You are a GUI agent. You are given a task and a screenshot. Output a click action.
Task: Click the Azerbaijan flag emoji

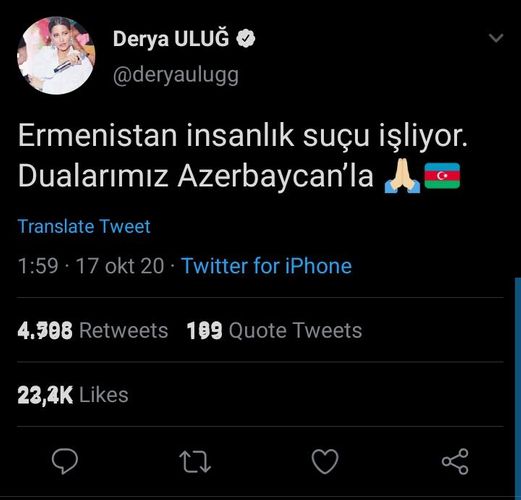(x=442, y=176)
